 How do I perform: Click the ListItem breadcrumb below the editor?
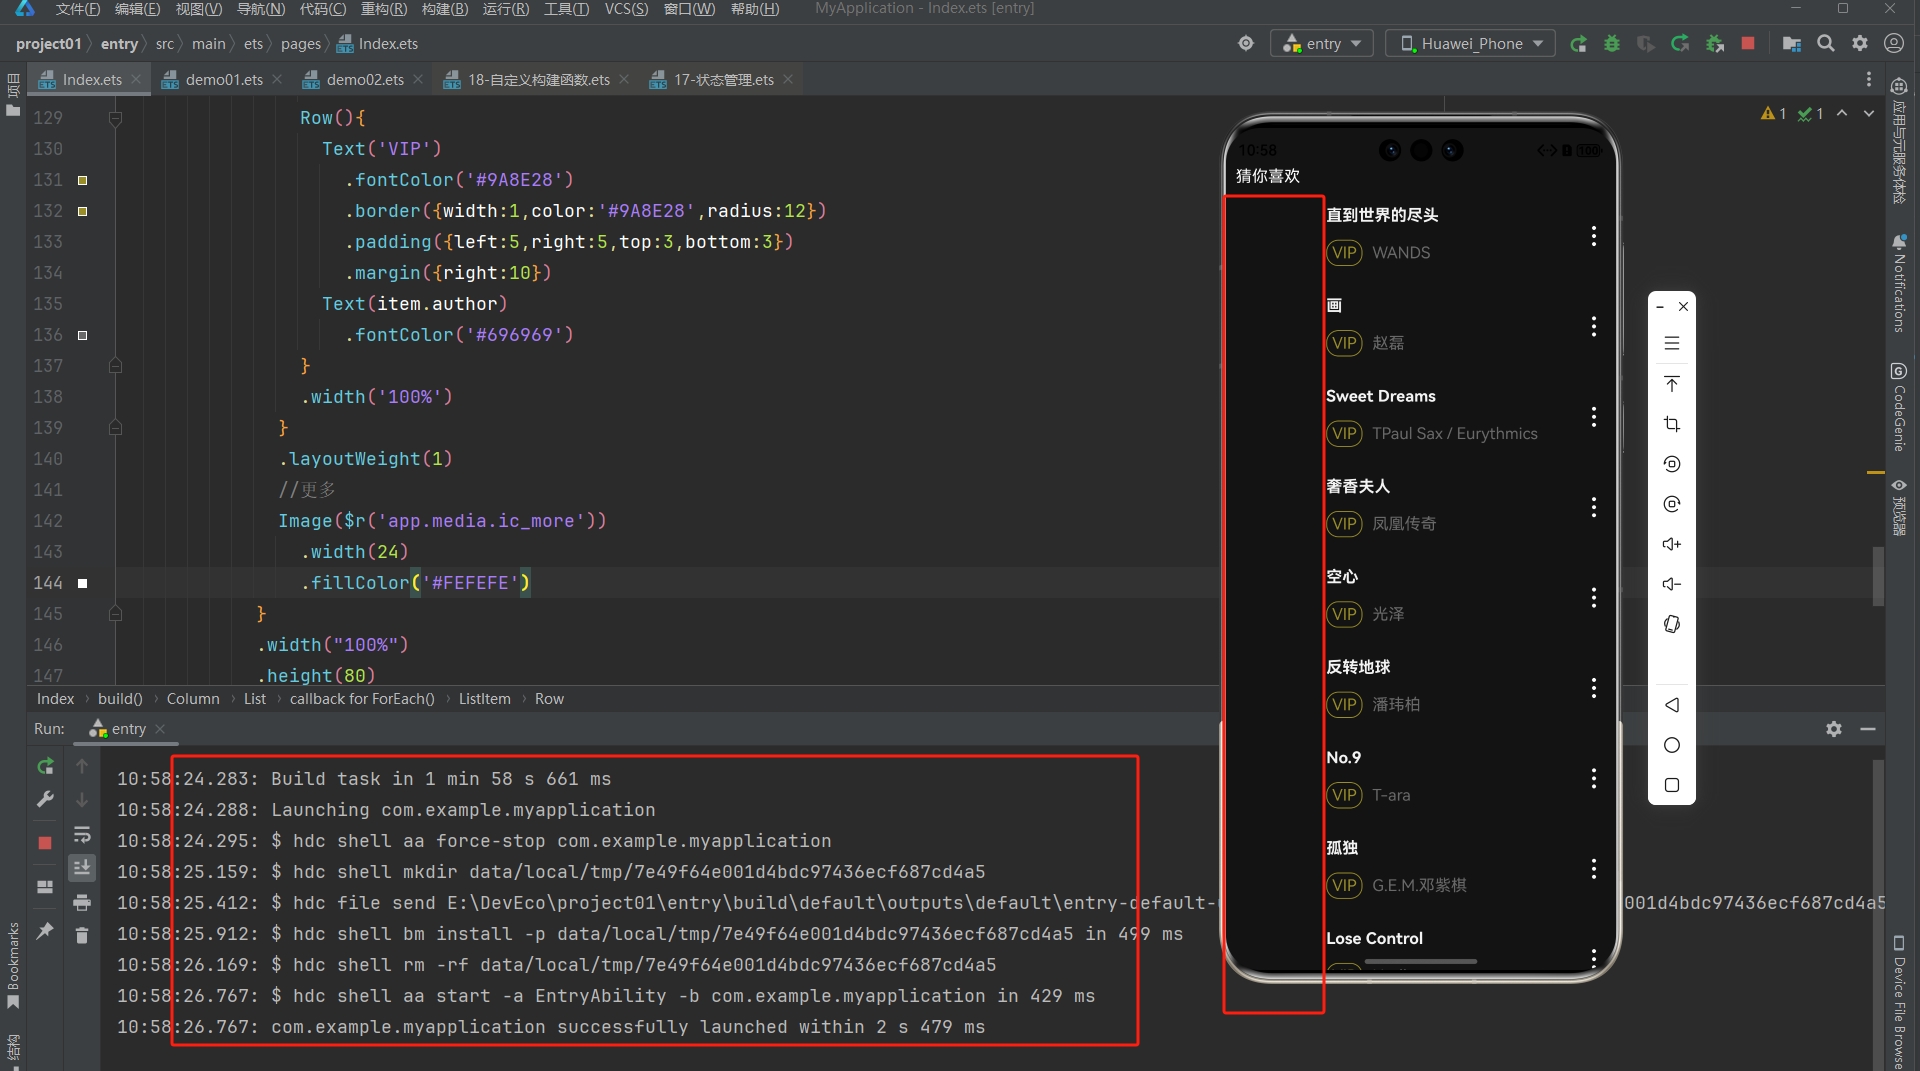(x=484, y=699)
